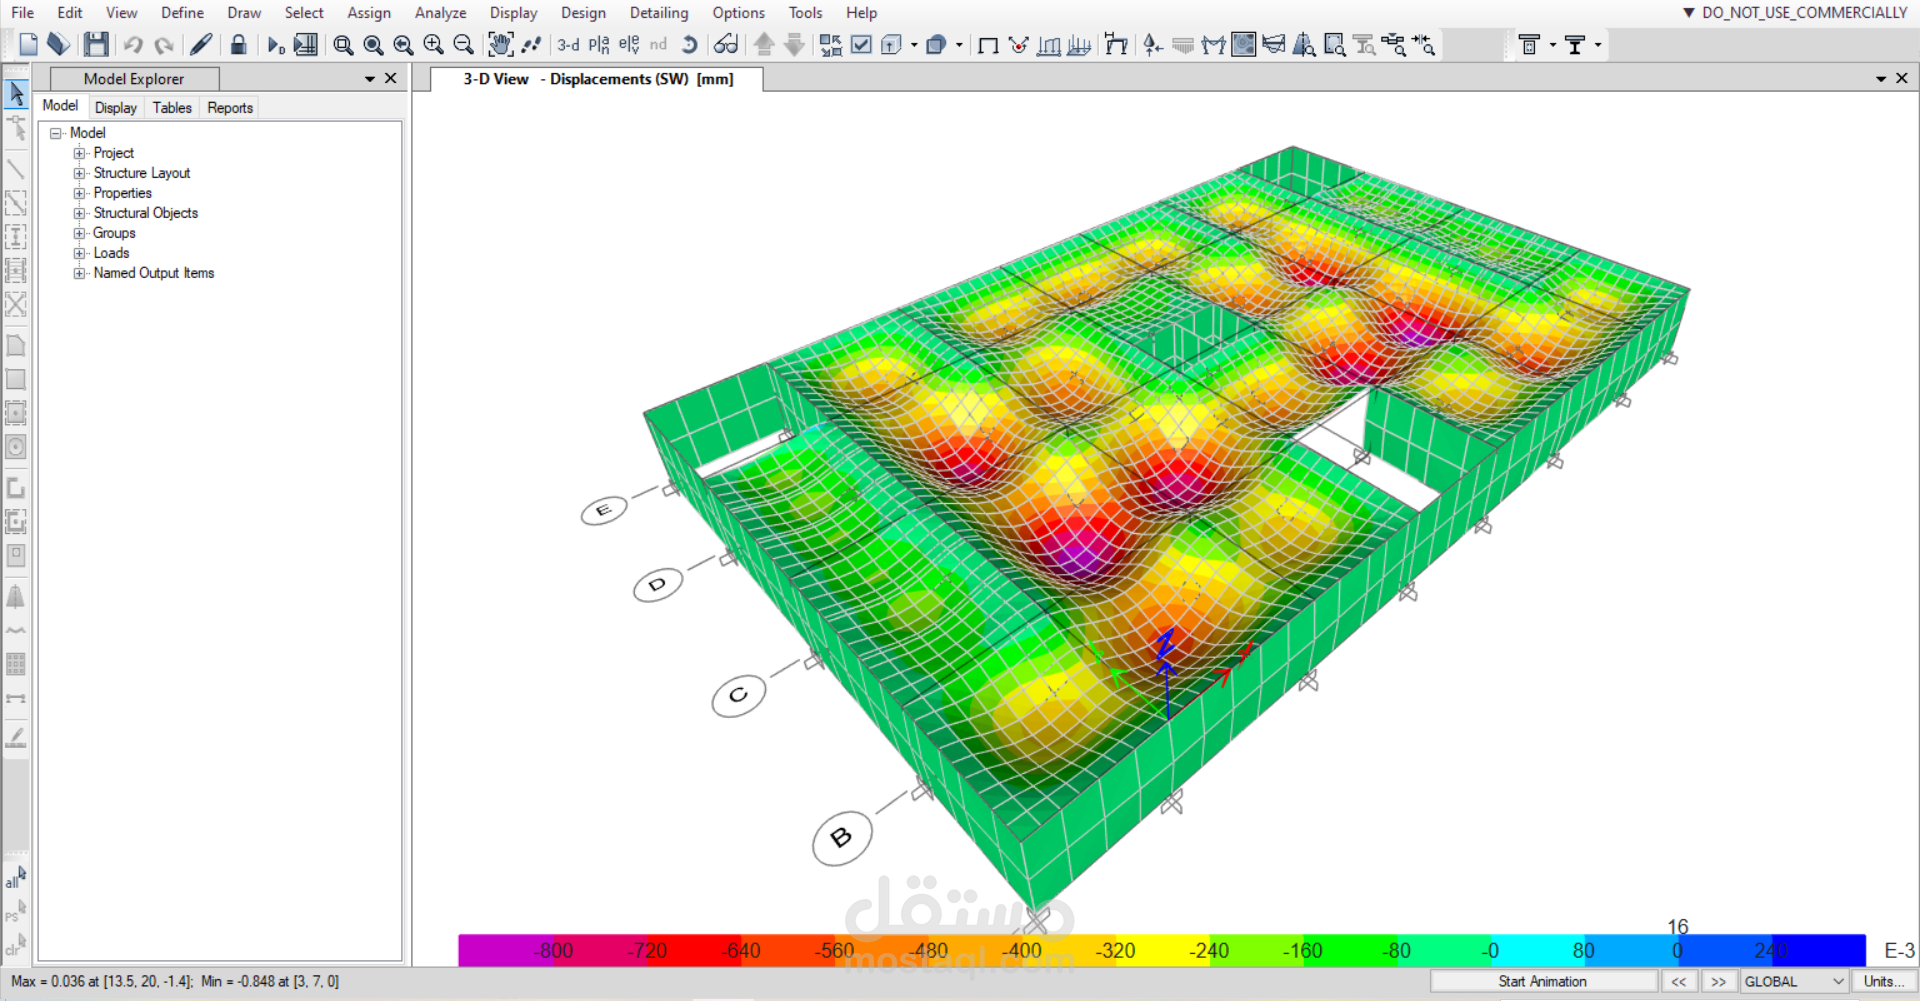The width and height of the screenshot is (1920, 1001).
Task: Switch to the Display tab in Model Explorer
Action: [116, 108]
